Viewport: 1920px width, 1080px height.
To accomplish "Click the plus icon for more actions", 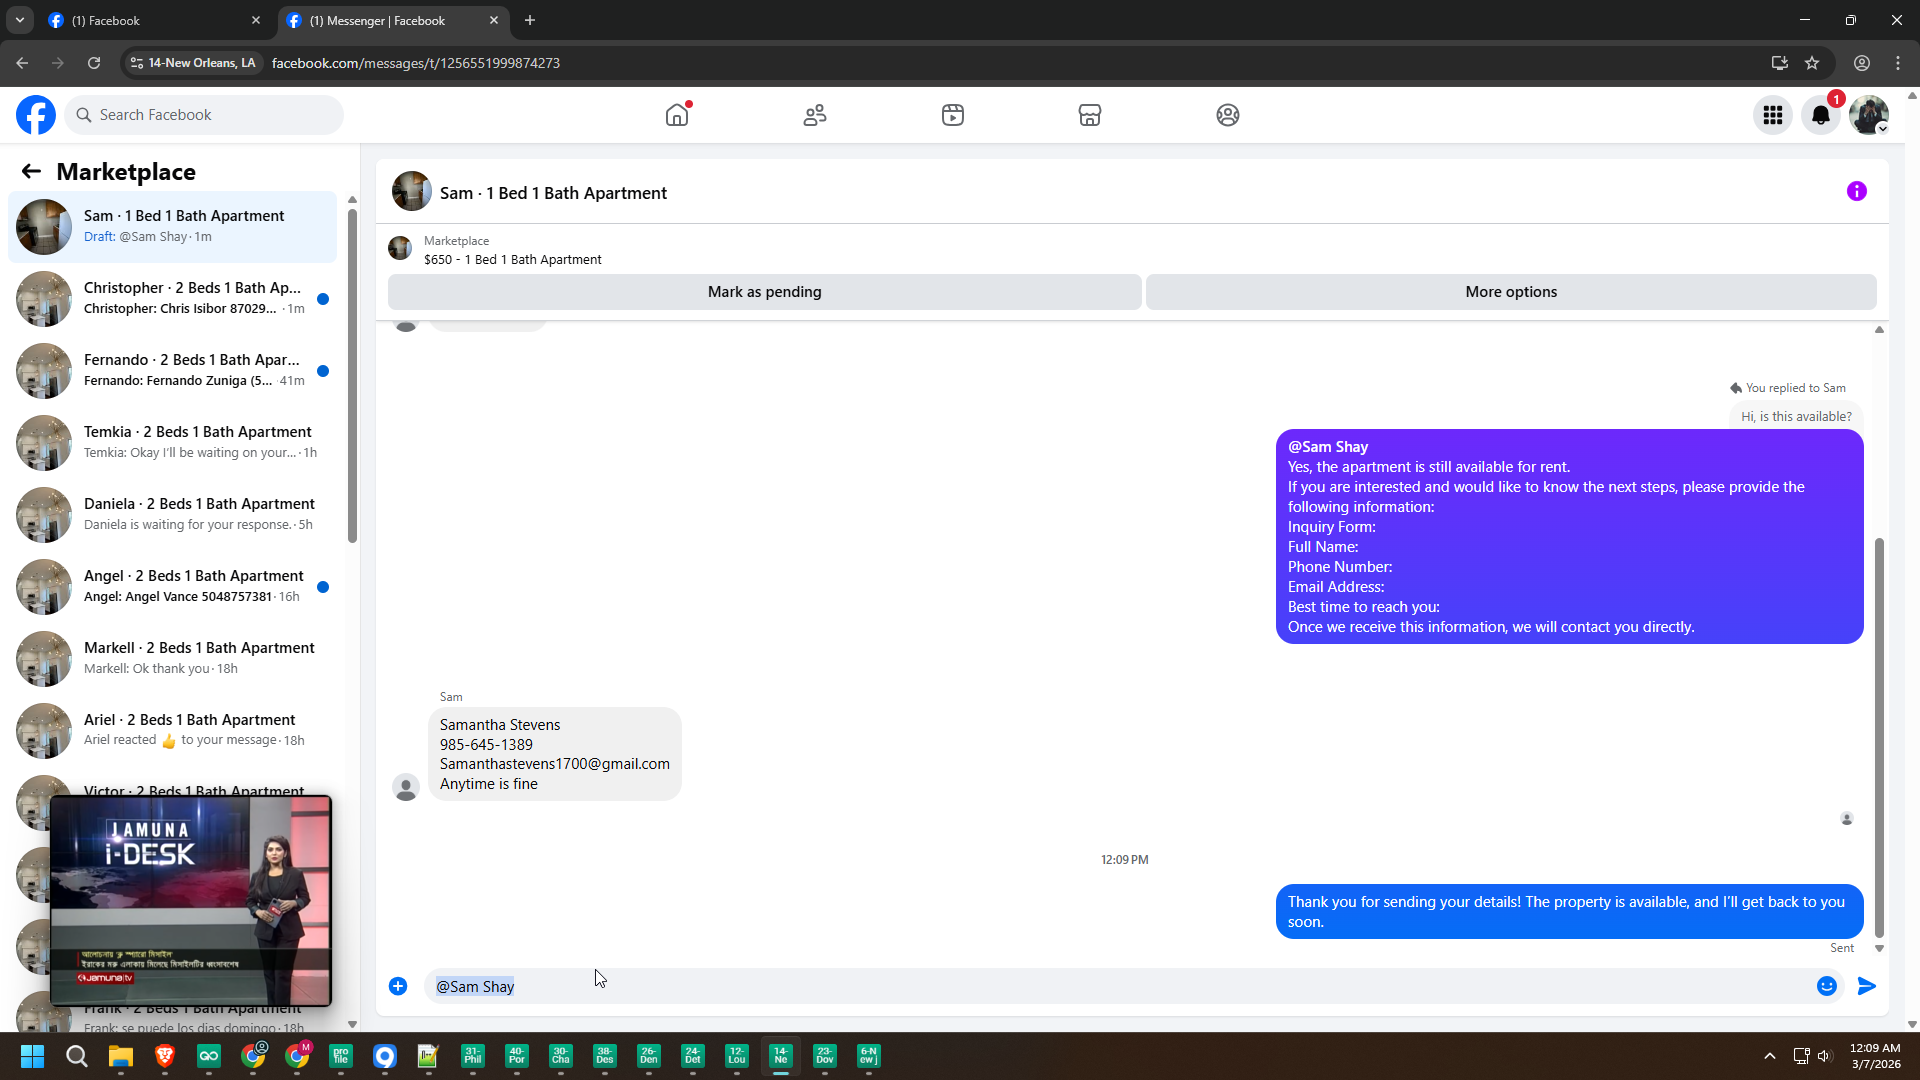I will pyautogui.click(x=398, y=986).
